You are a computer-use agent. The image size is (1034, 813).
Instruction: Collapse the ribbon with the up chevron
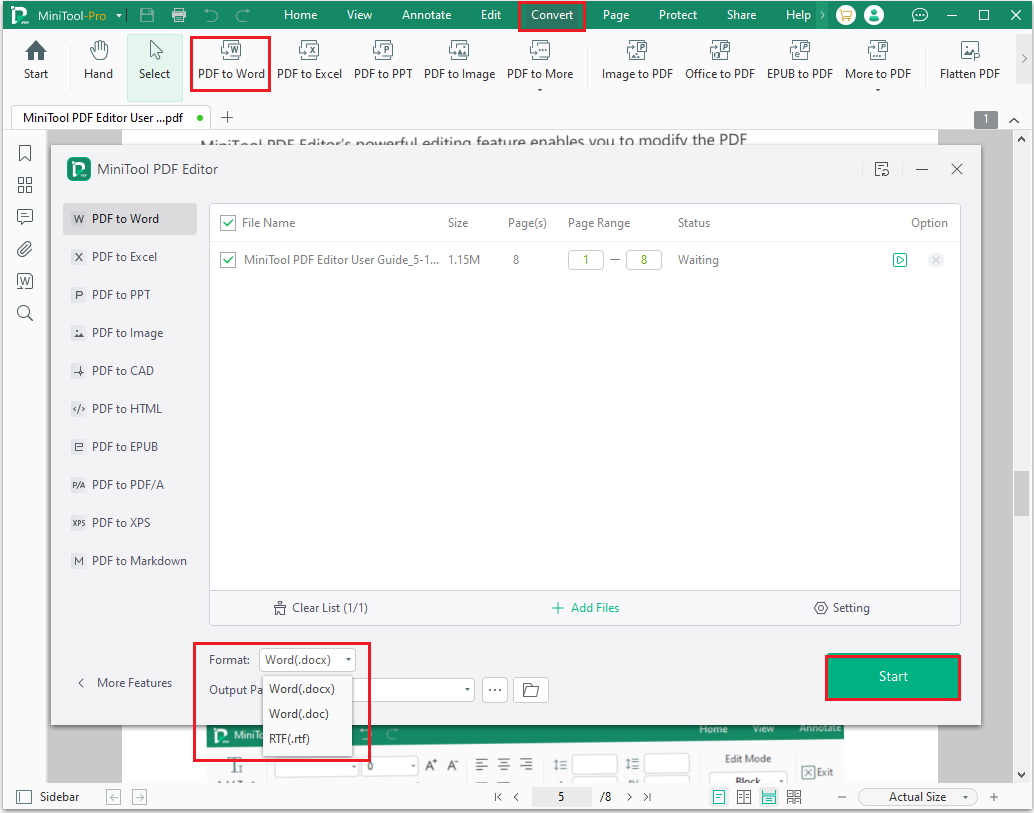coord(1014,120)
